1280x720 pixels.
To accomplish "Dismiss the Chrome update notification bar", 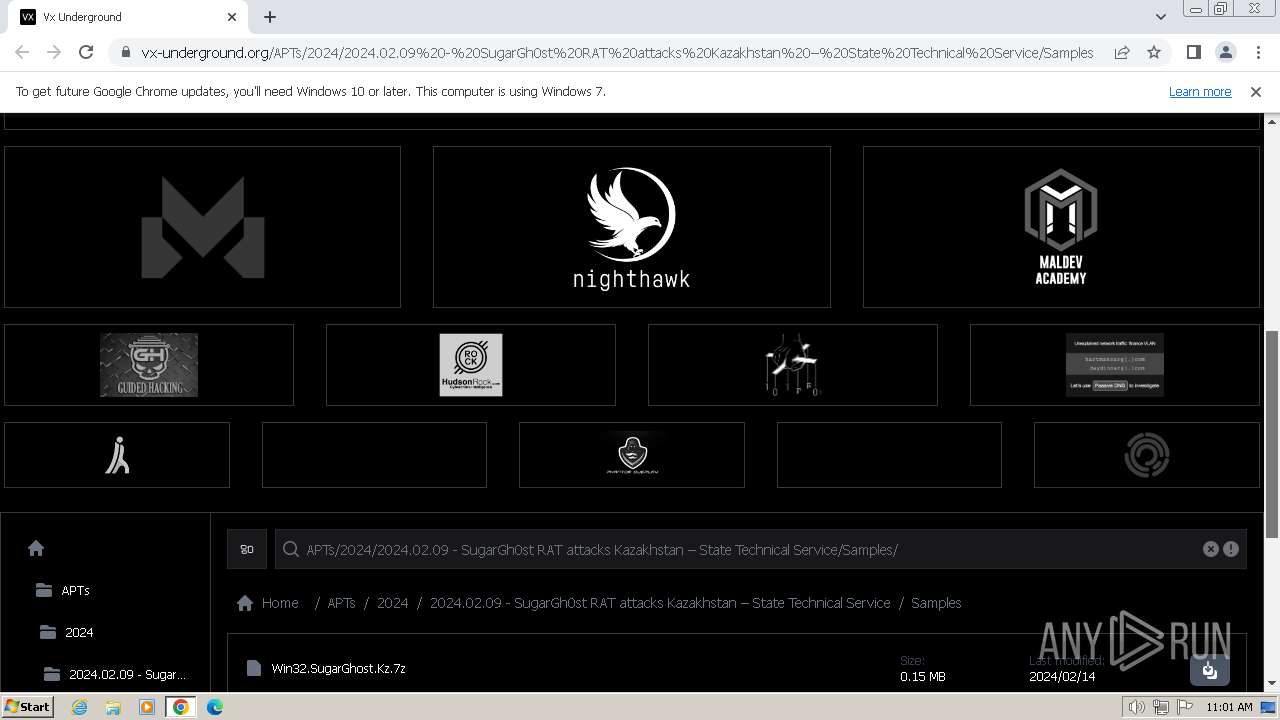I will coord(1256,91).
